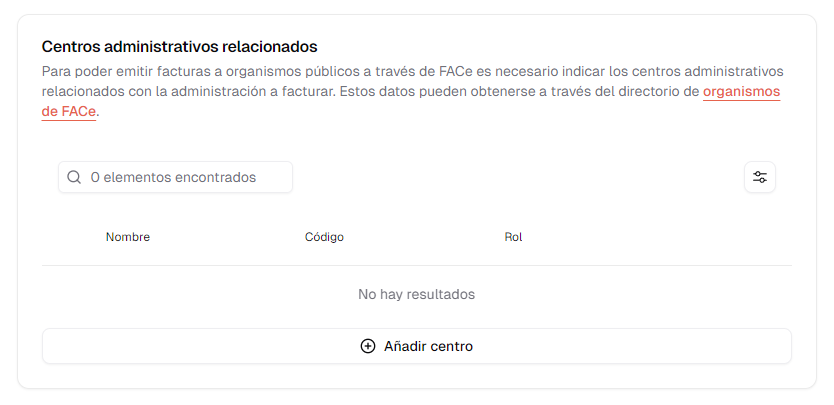This screenshot has width=834, height=405.
Task: Click the Añadir centro button
Action: point(417,346)
